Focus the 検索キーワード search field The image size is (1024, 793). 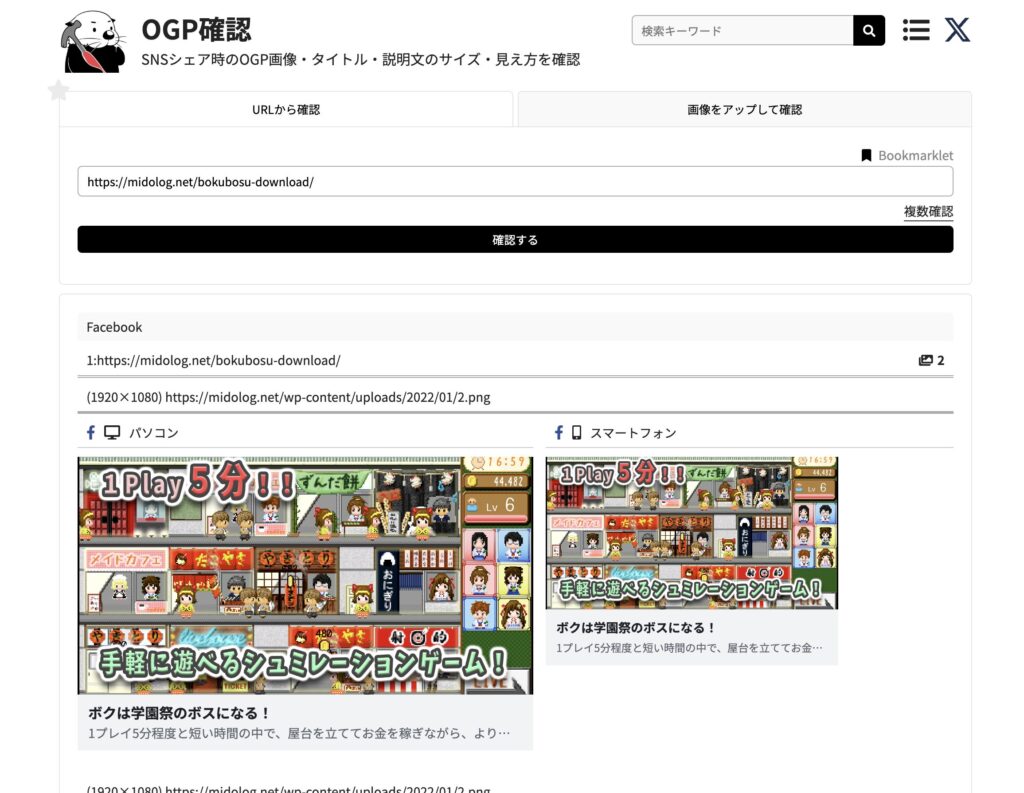pos(743,31)
